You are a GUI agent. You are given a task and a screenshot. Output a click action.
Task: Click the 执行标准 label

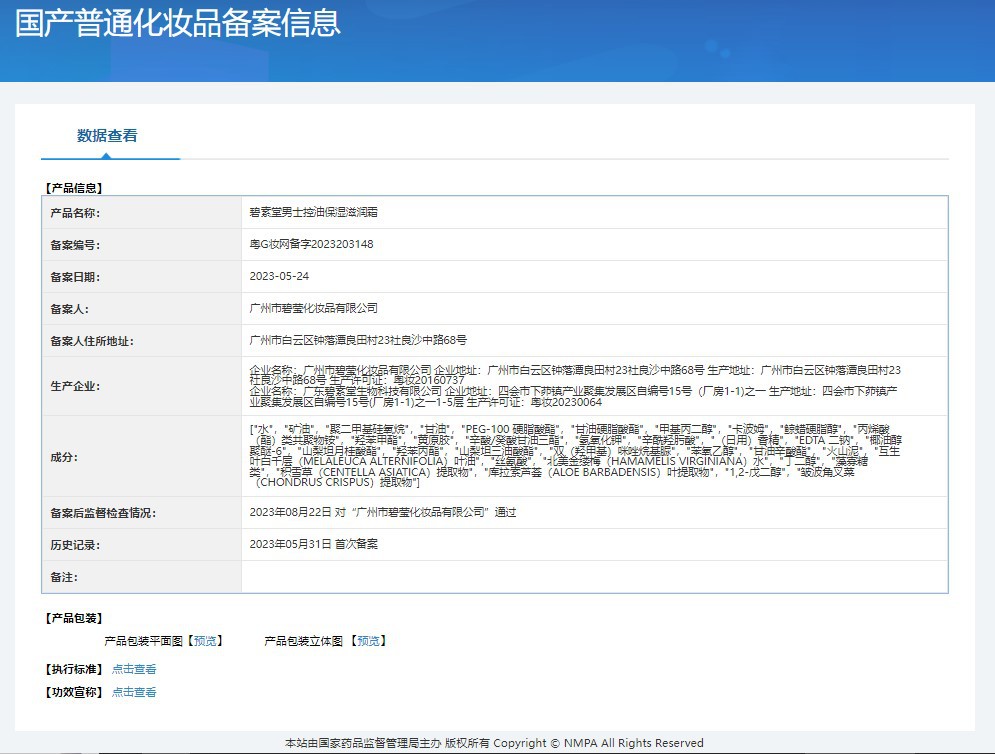tap(74, 669)
